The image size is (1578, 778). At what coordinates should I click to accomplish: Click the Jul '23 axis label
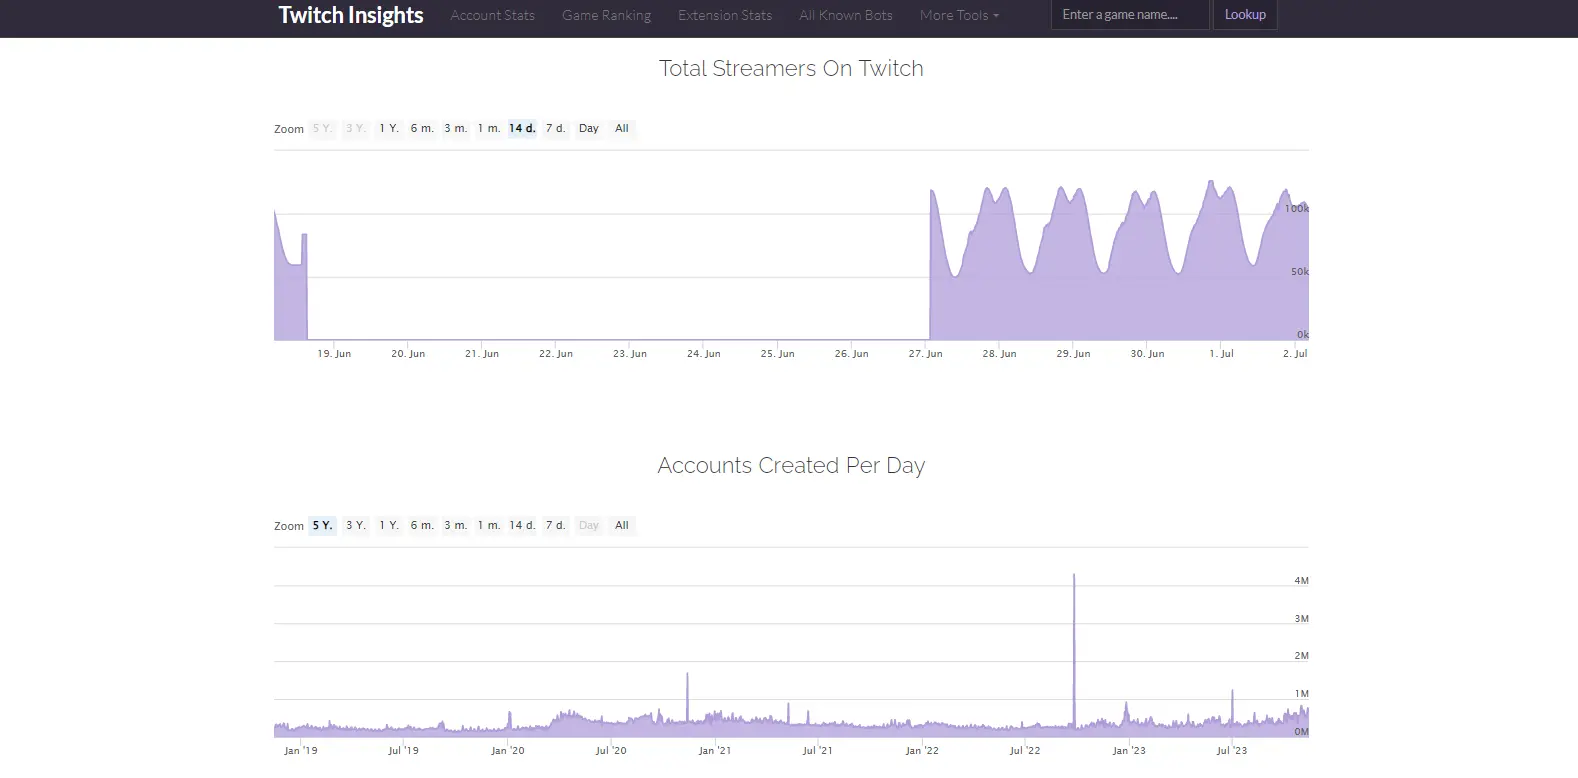click(x=1232, y=750)
